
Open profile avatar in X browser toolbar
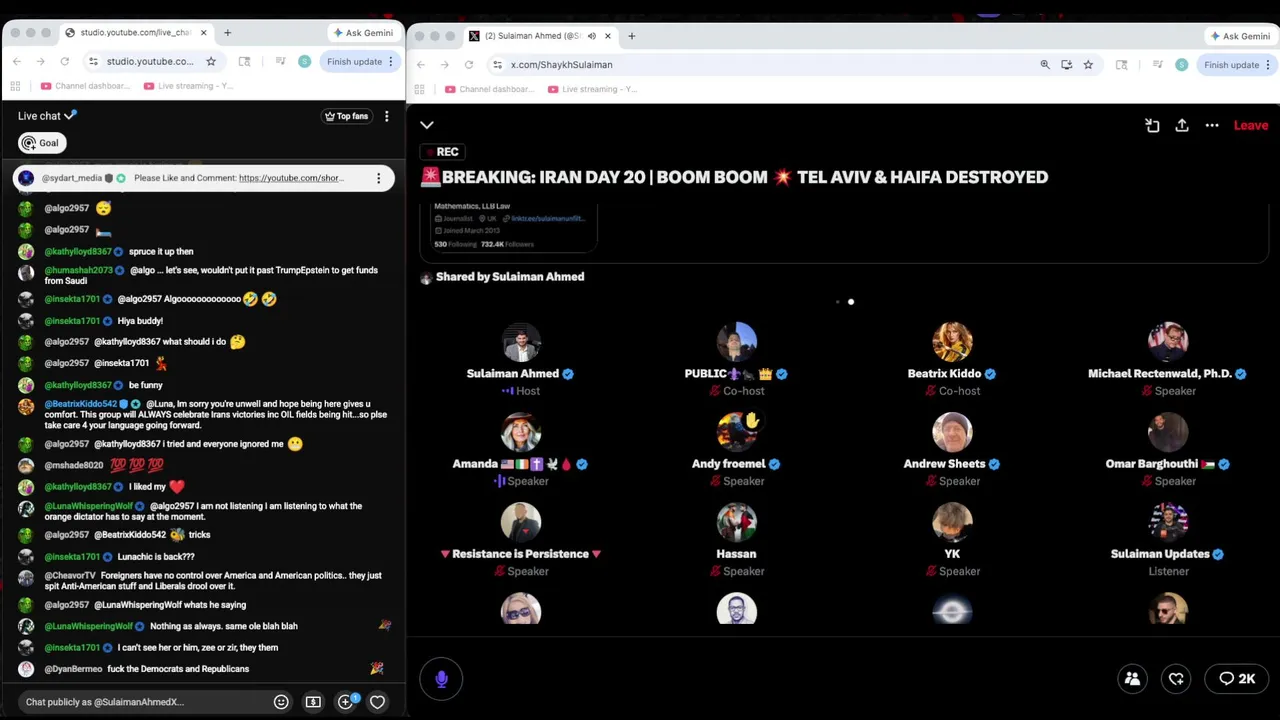(1182, 65)
